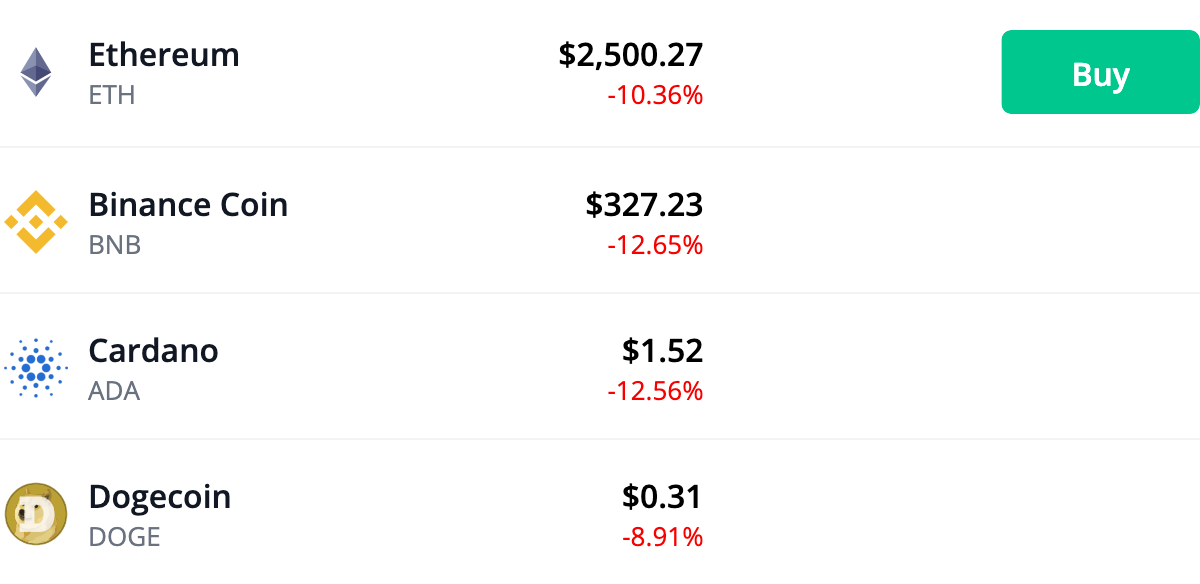This screenshot has width=1200, height=584.
Task: Click the BNB ticker label
Action: (x=114, y=245)
